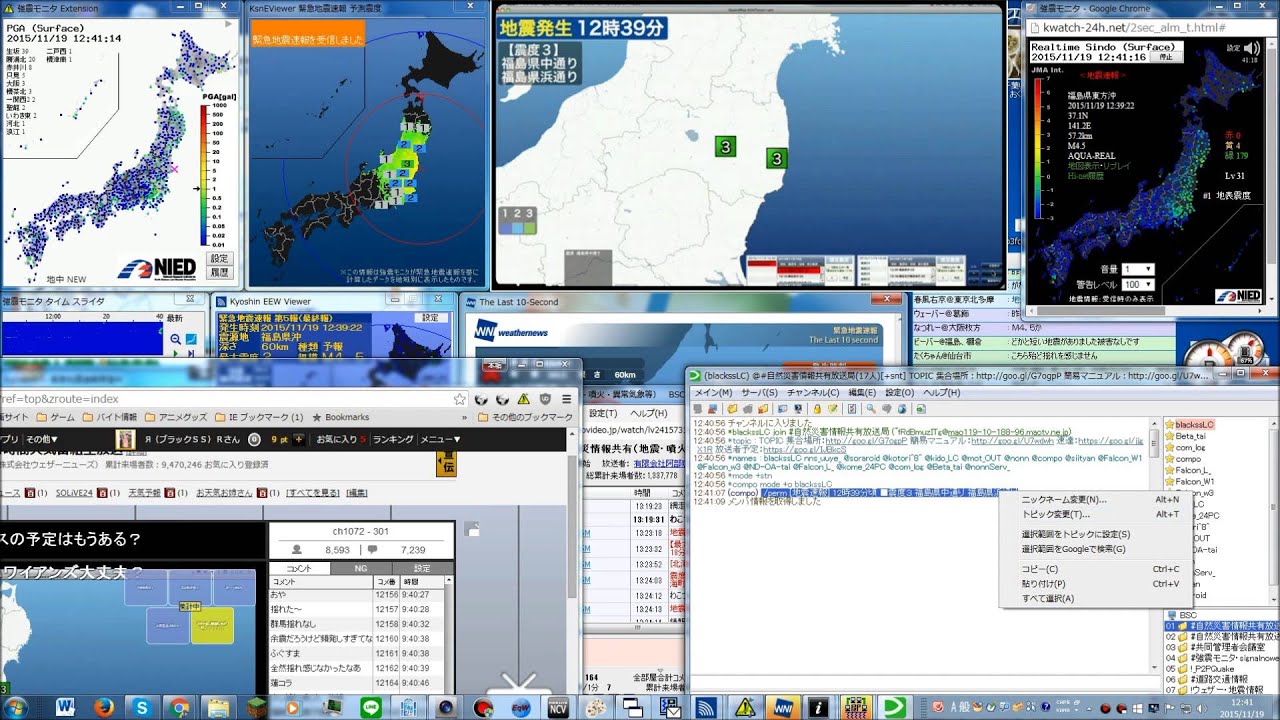
Task: Click the paint palette taskbar icon
Action: tap(595, 707)
